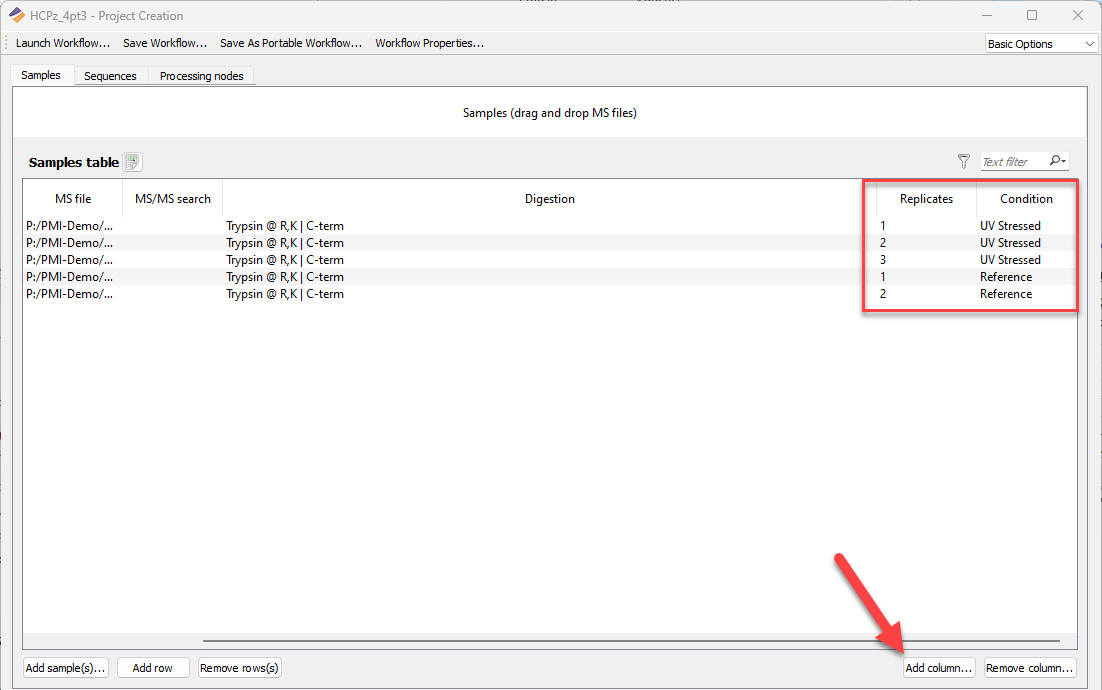The image size is (1102, 690).
Task: Click the Add column button
Action: [x=938, y=668]
